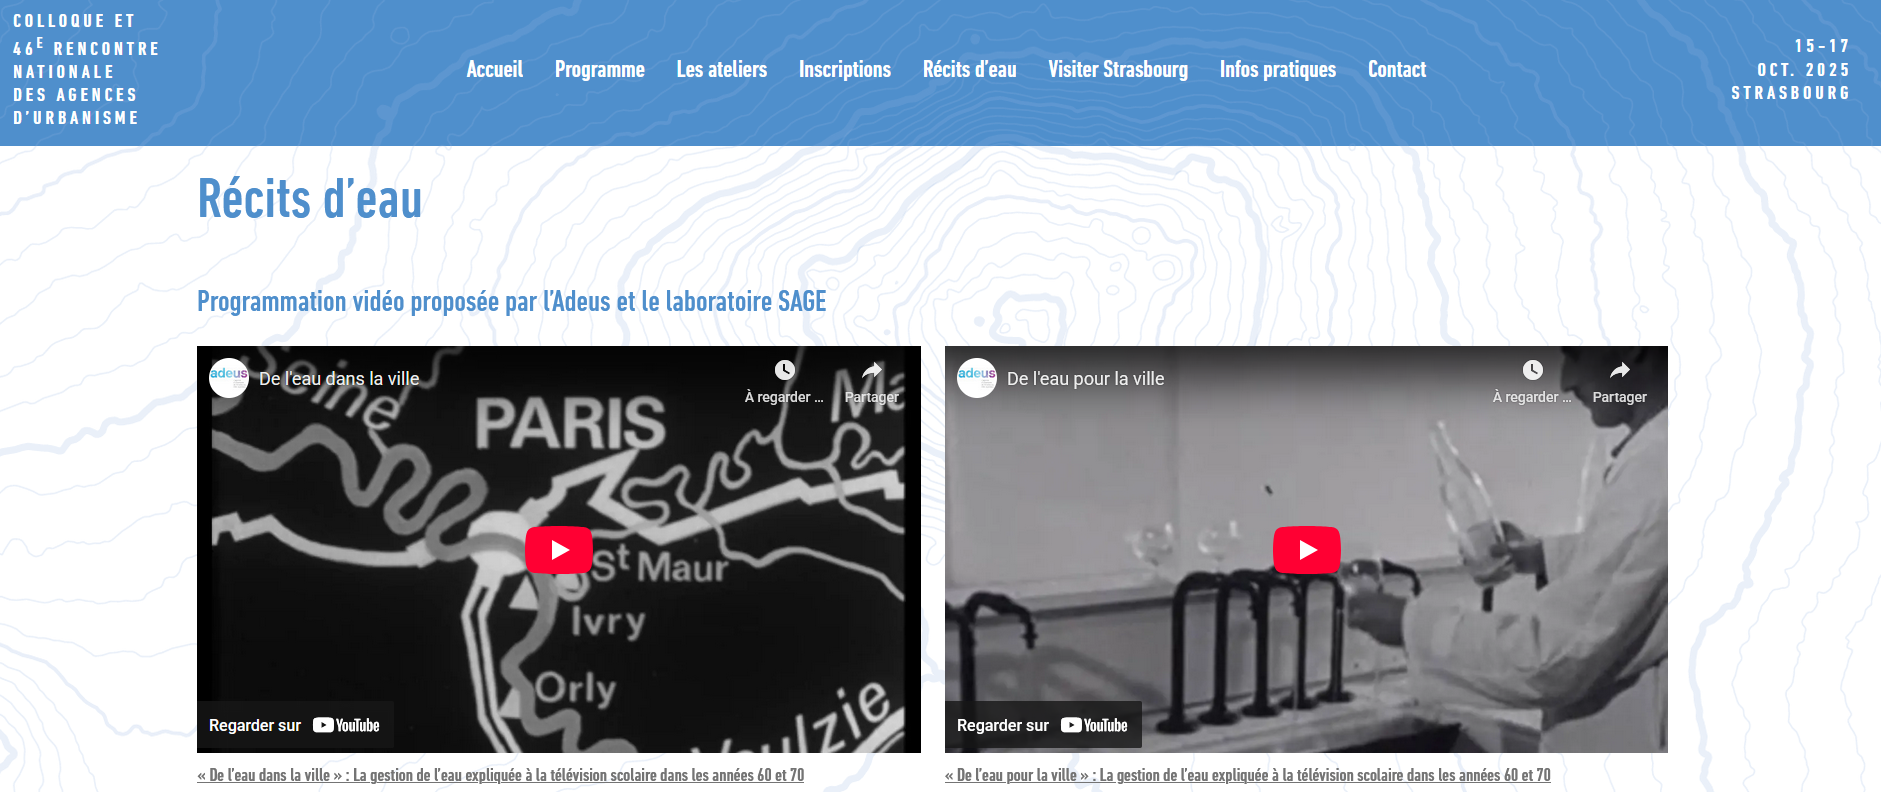Go to Infos pratiques page
The image size is (1881, 792).
coord(1278,69)
